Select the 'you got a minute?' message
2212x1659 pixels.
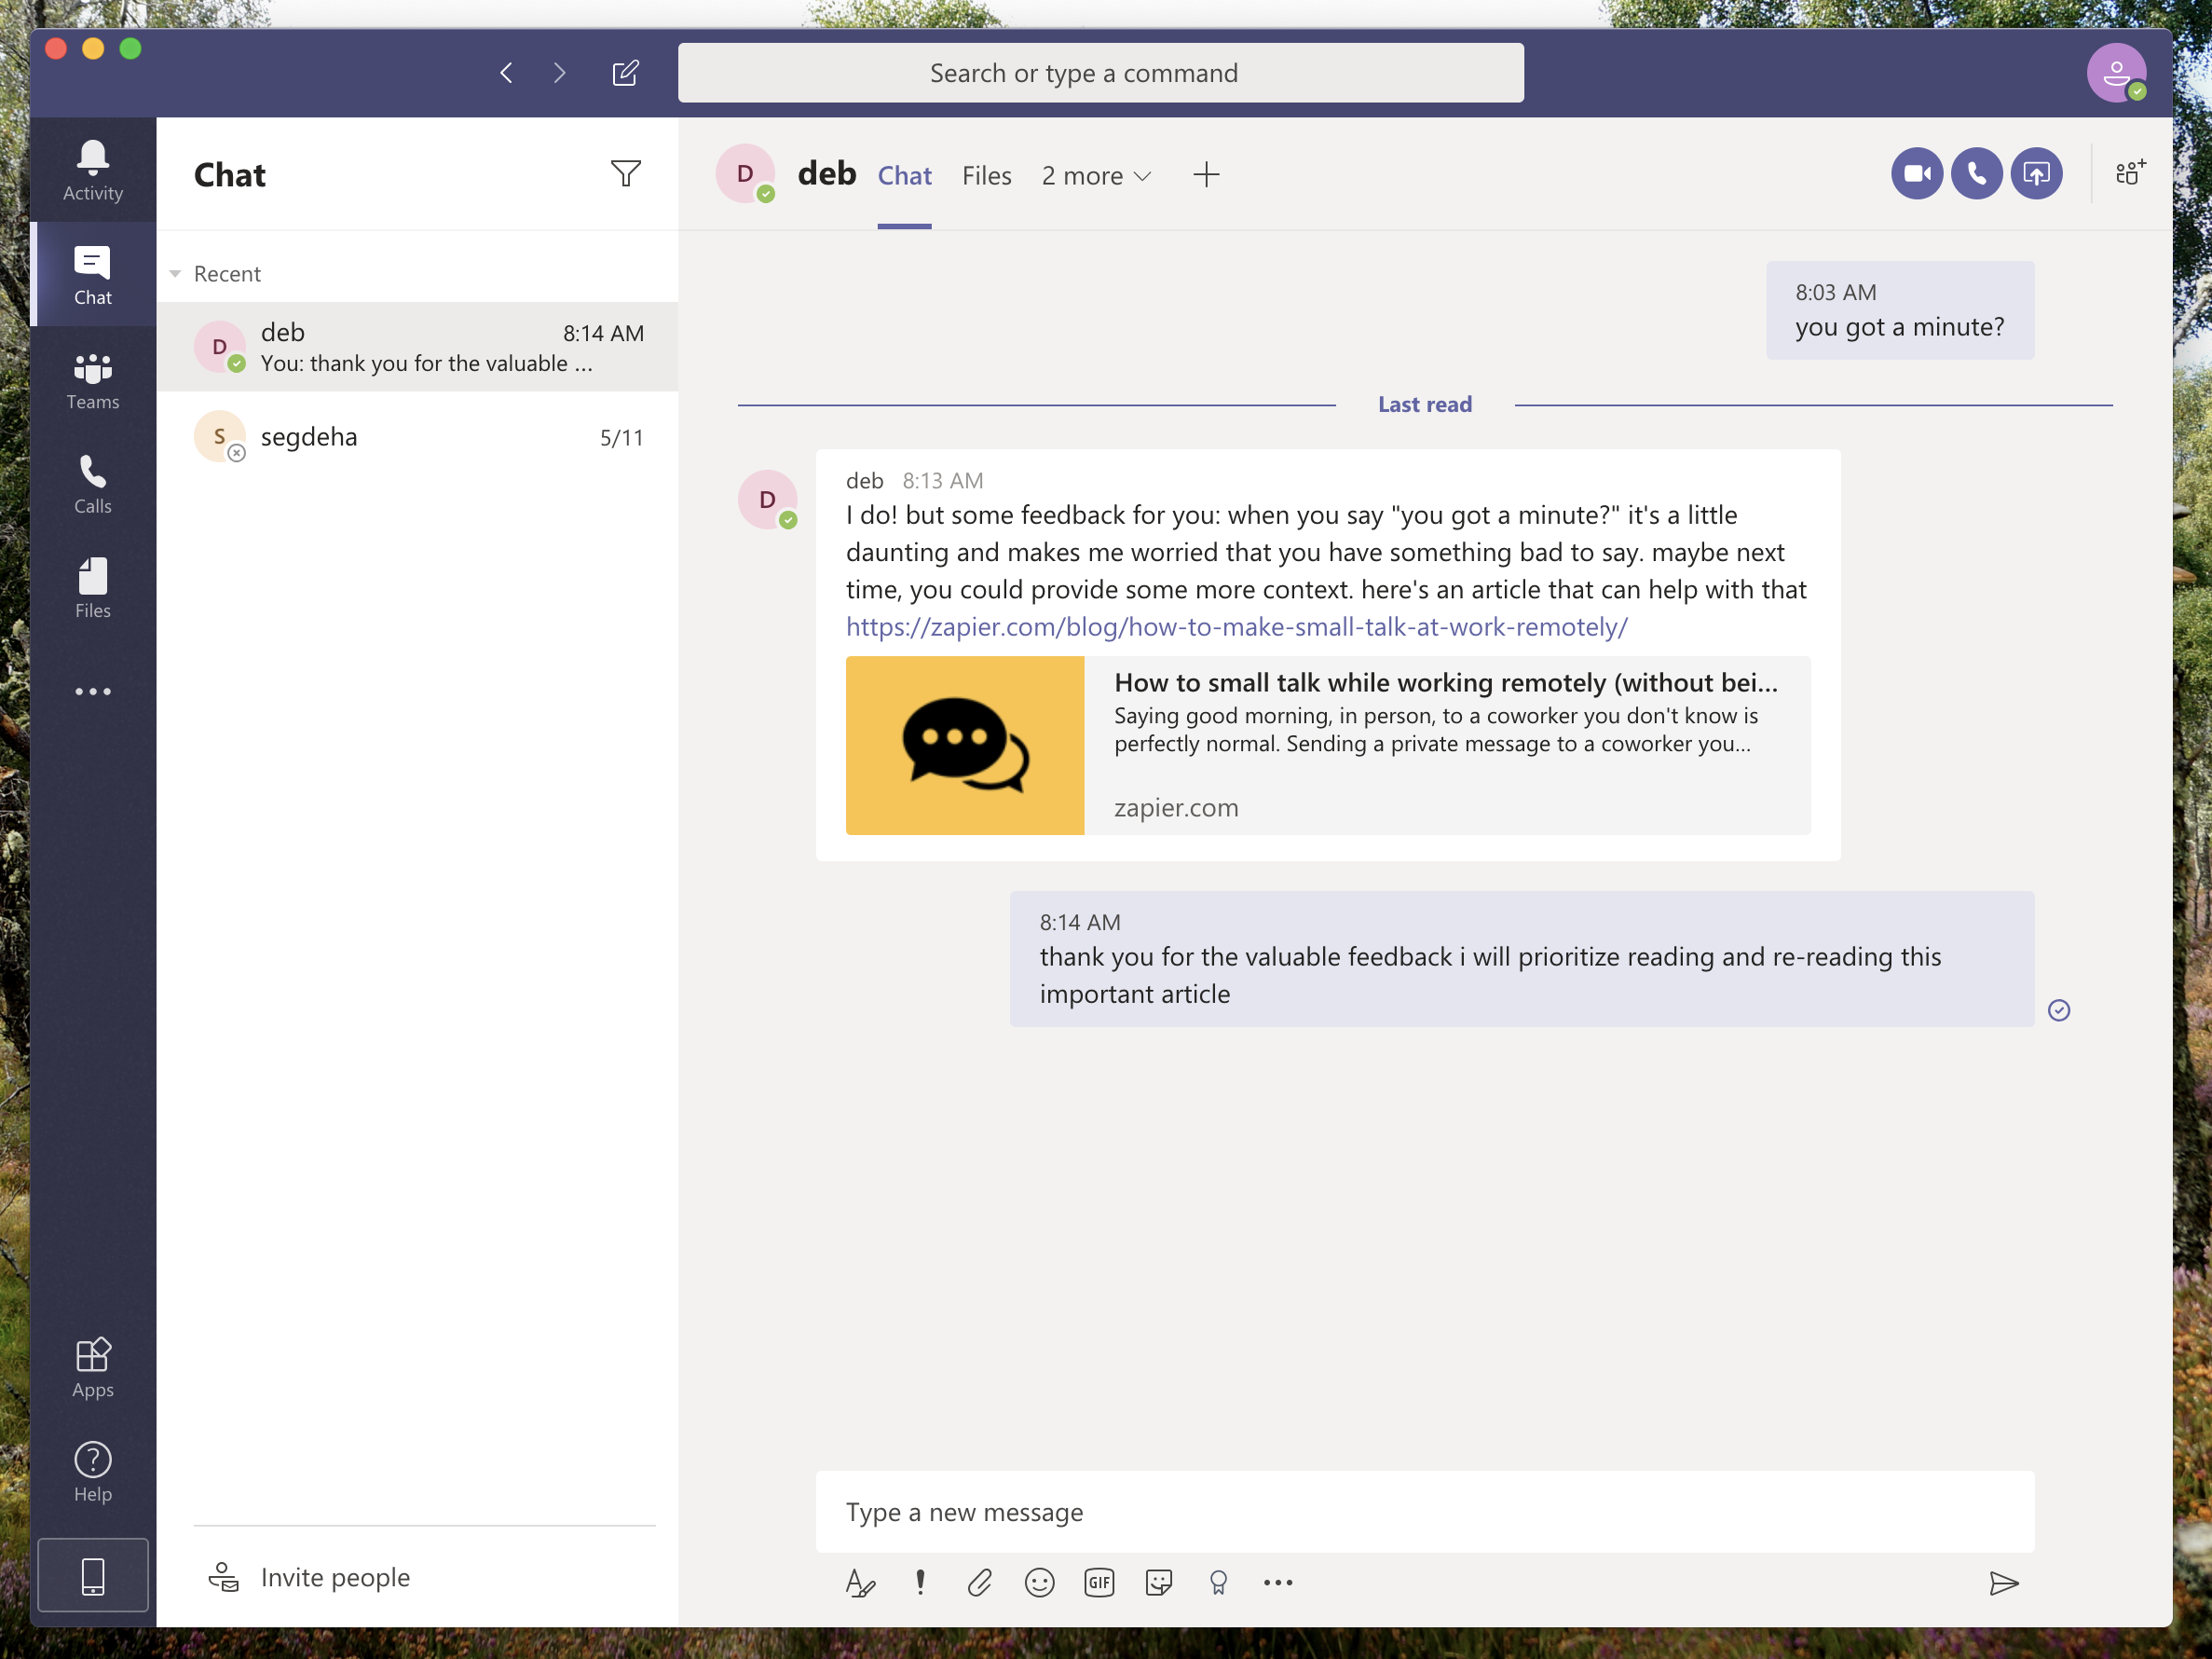click(1899, 310)
